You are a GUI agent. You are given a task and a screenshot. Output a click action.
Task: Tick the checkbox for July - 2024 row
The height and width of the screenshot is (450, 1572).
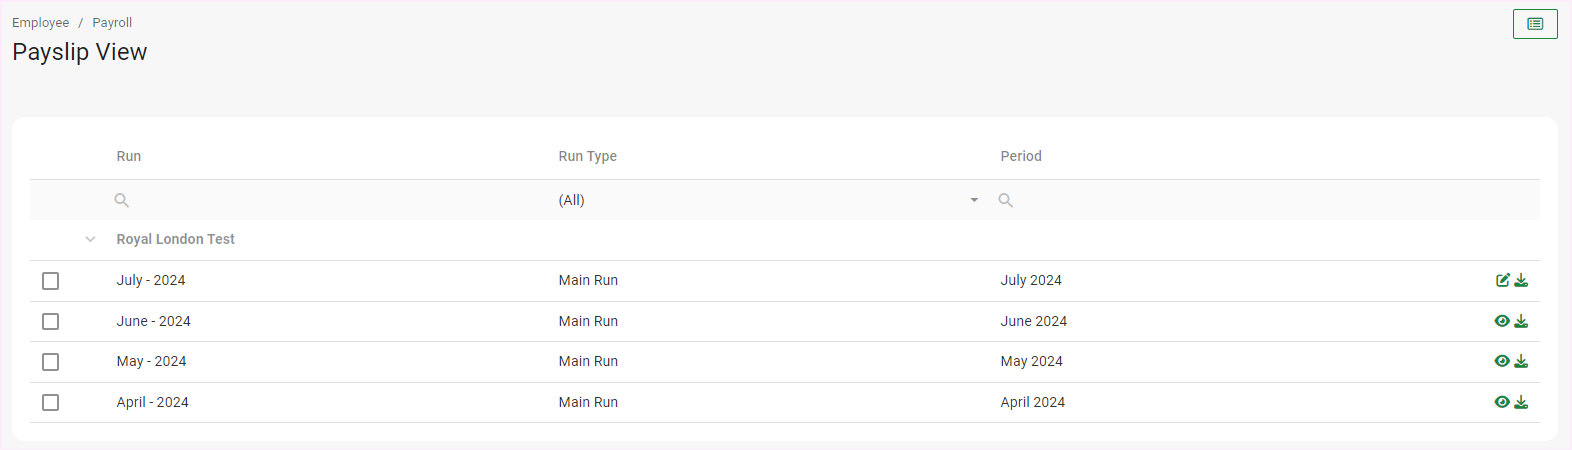pos(51,281)
